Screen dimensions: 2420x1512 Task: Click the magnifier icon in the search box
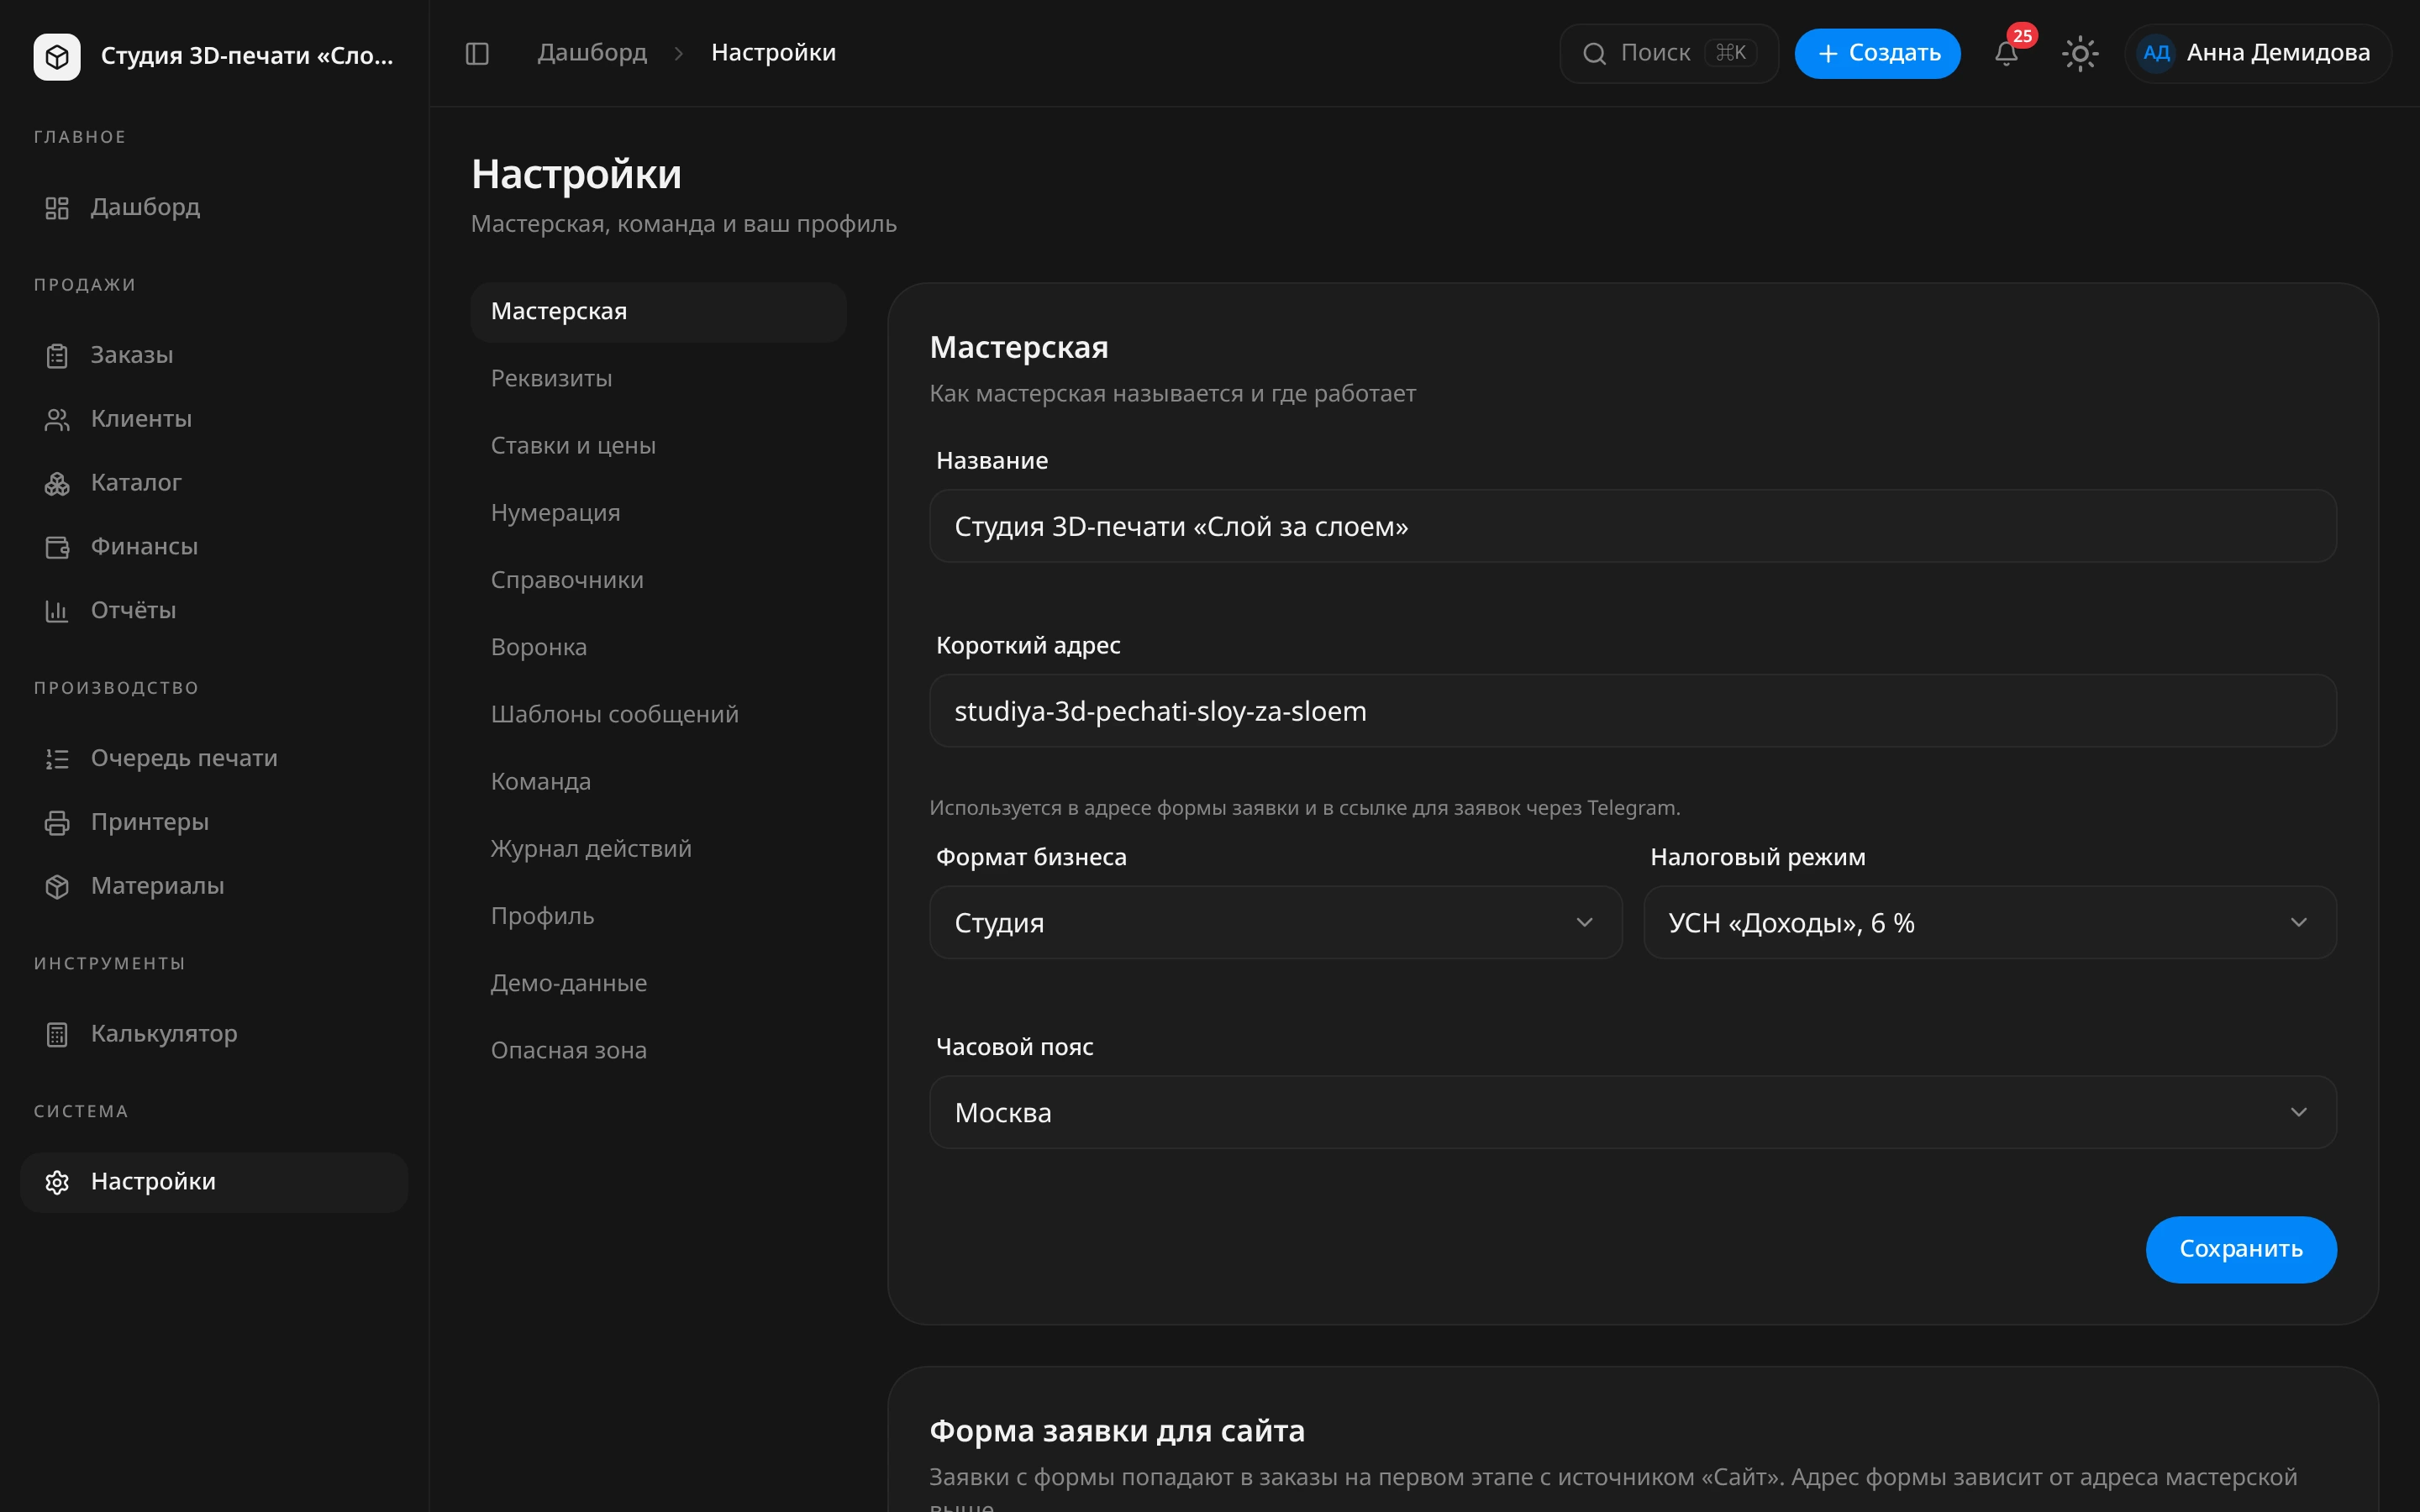[1594, 54]
